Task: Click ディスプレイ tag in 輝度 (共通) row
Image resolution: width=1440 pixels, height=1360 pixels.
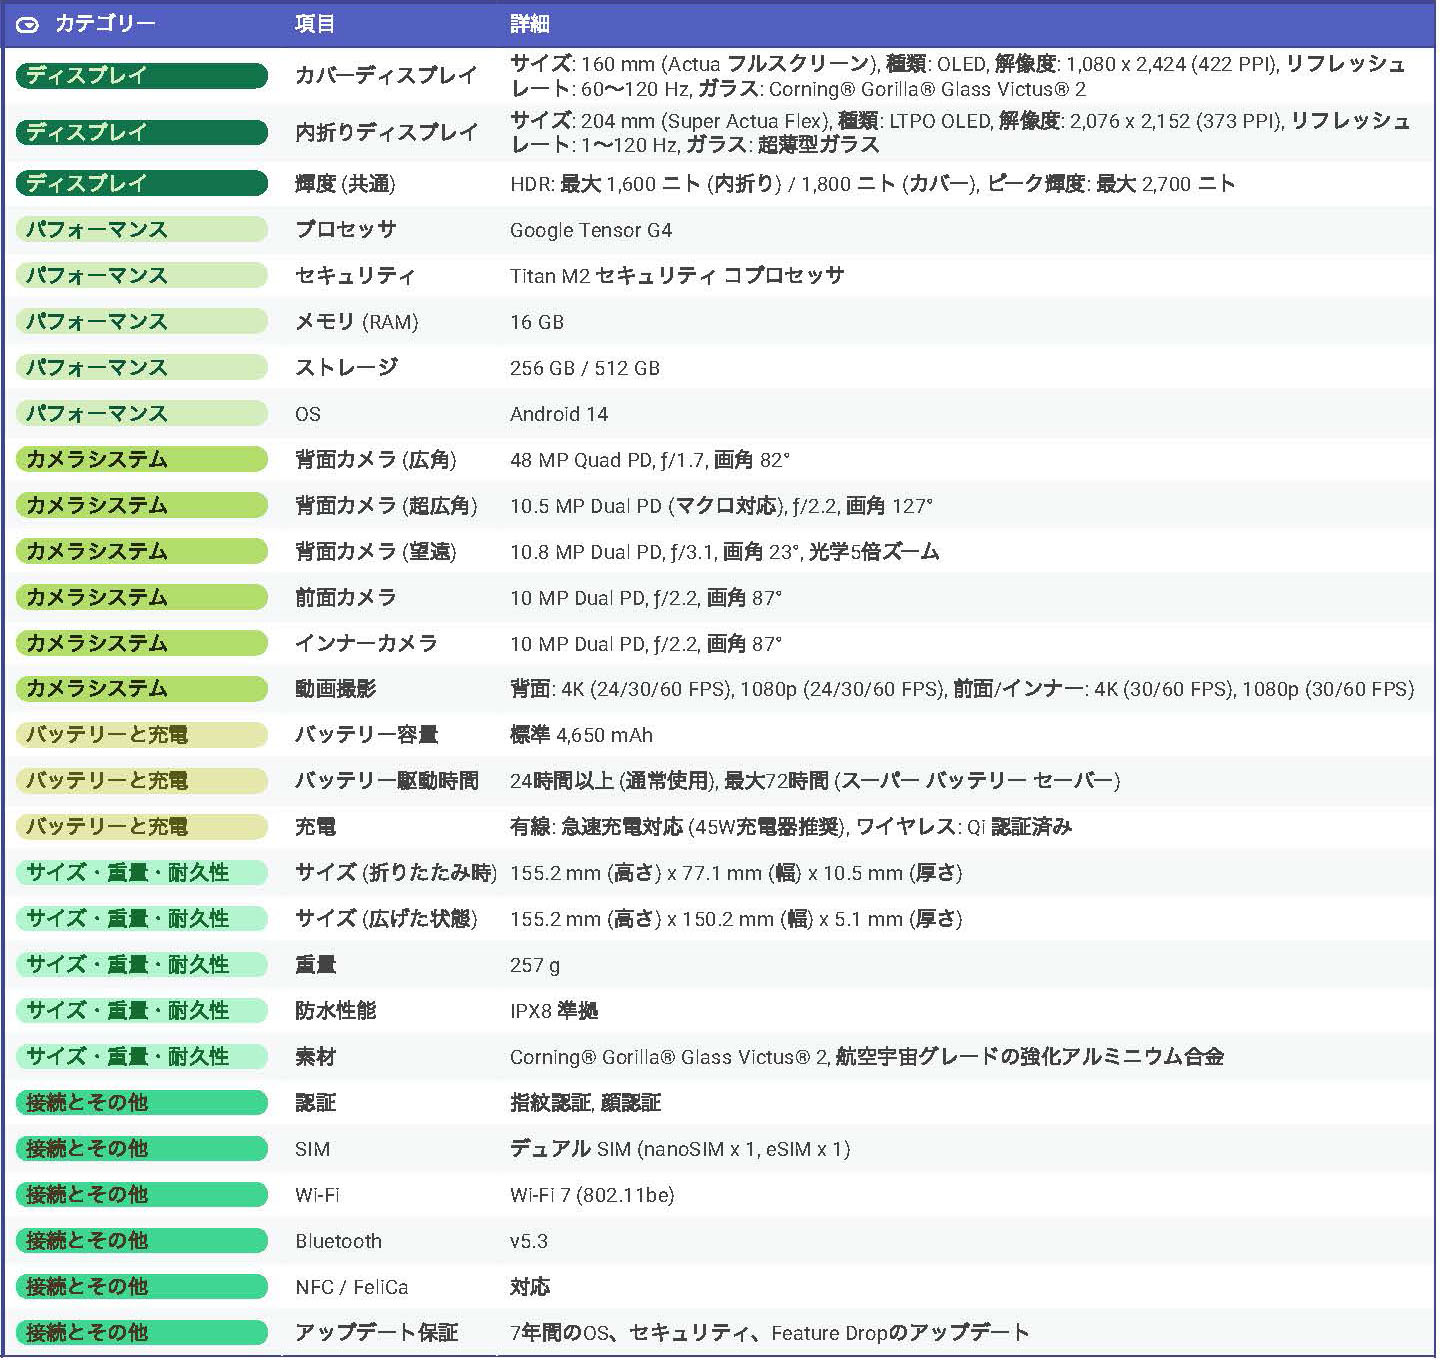Action: tap(142, 184)
